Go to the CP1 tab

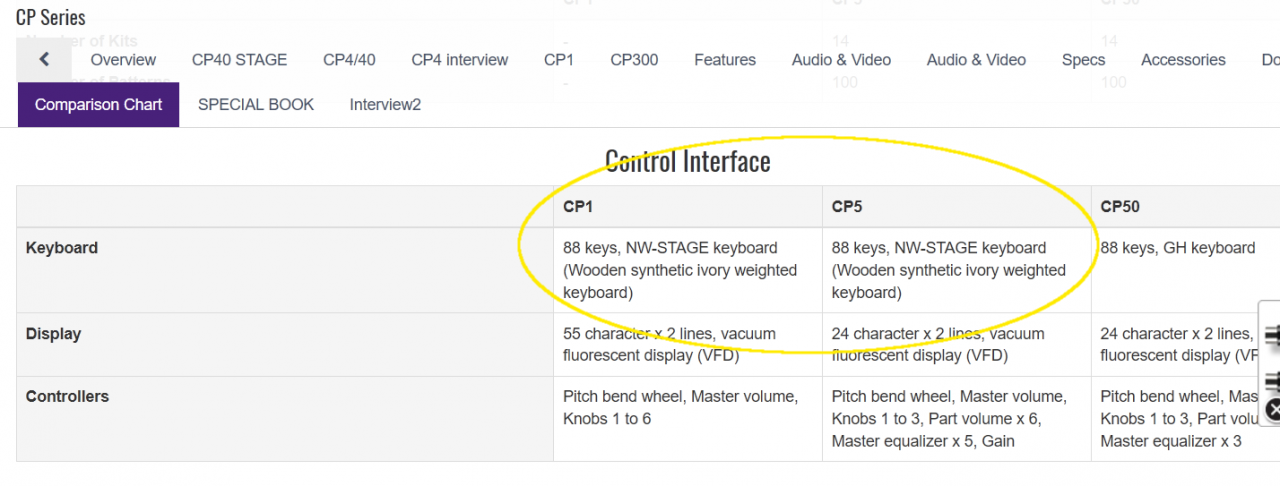tap(559, 60)
